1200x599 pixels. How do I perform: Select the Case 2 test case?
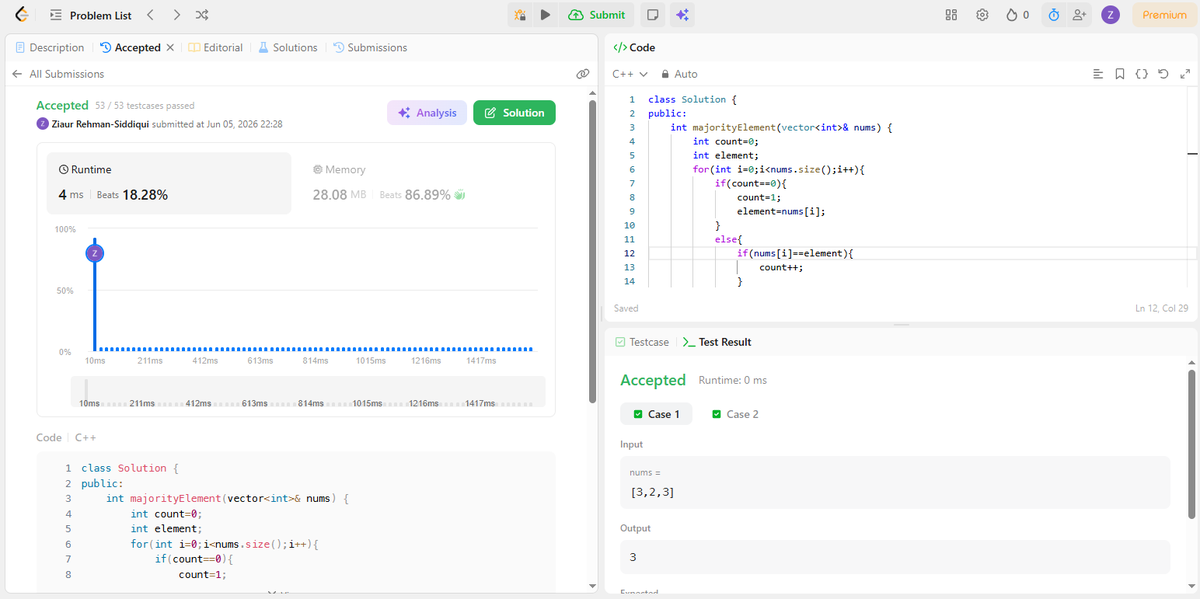[735, 414]
